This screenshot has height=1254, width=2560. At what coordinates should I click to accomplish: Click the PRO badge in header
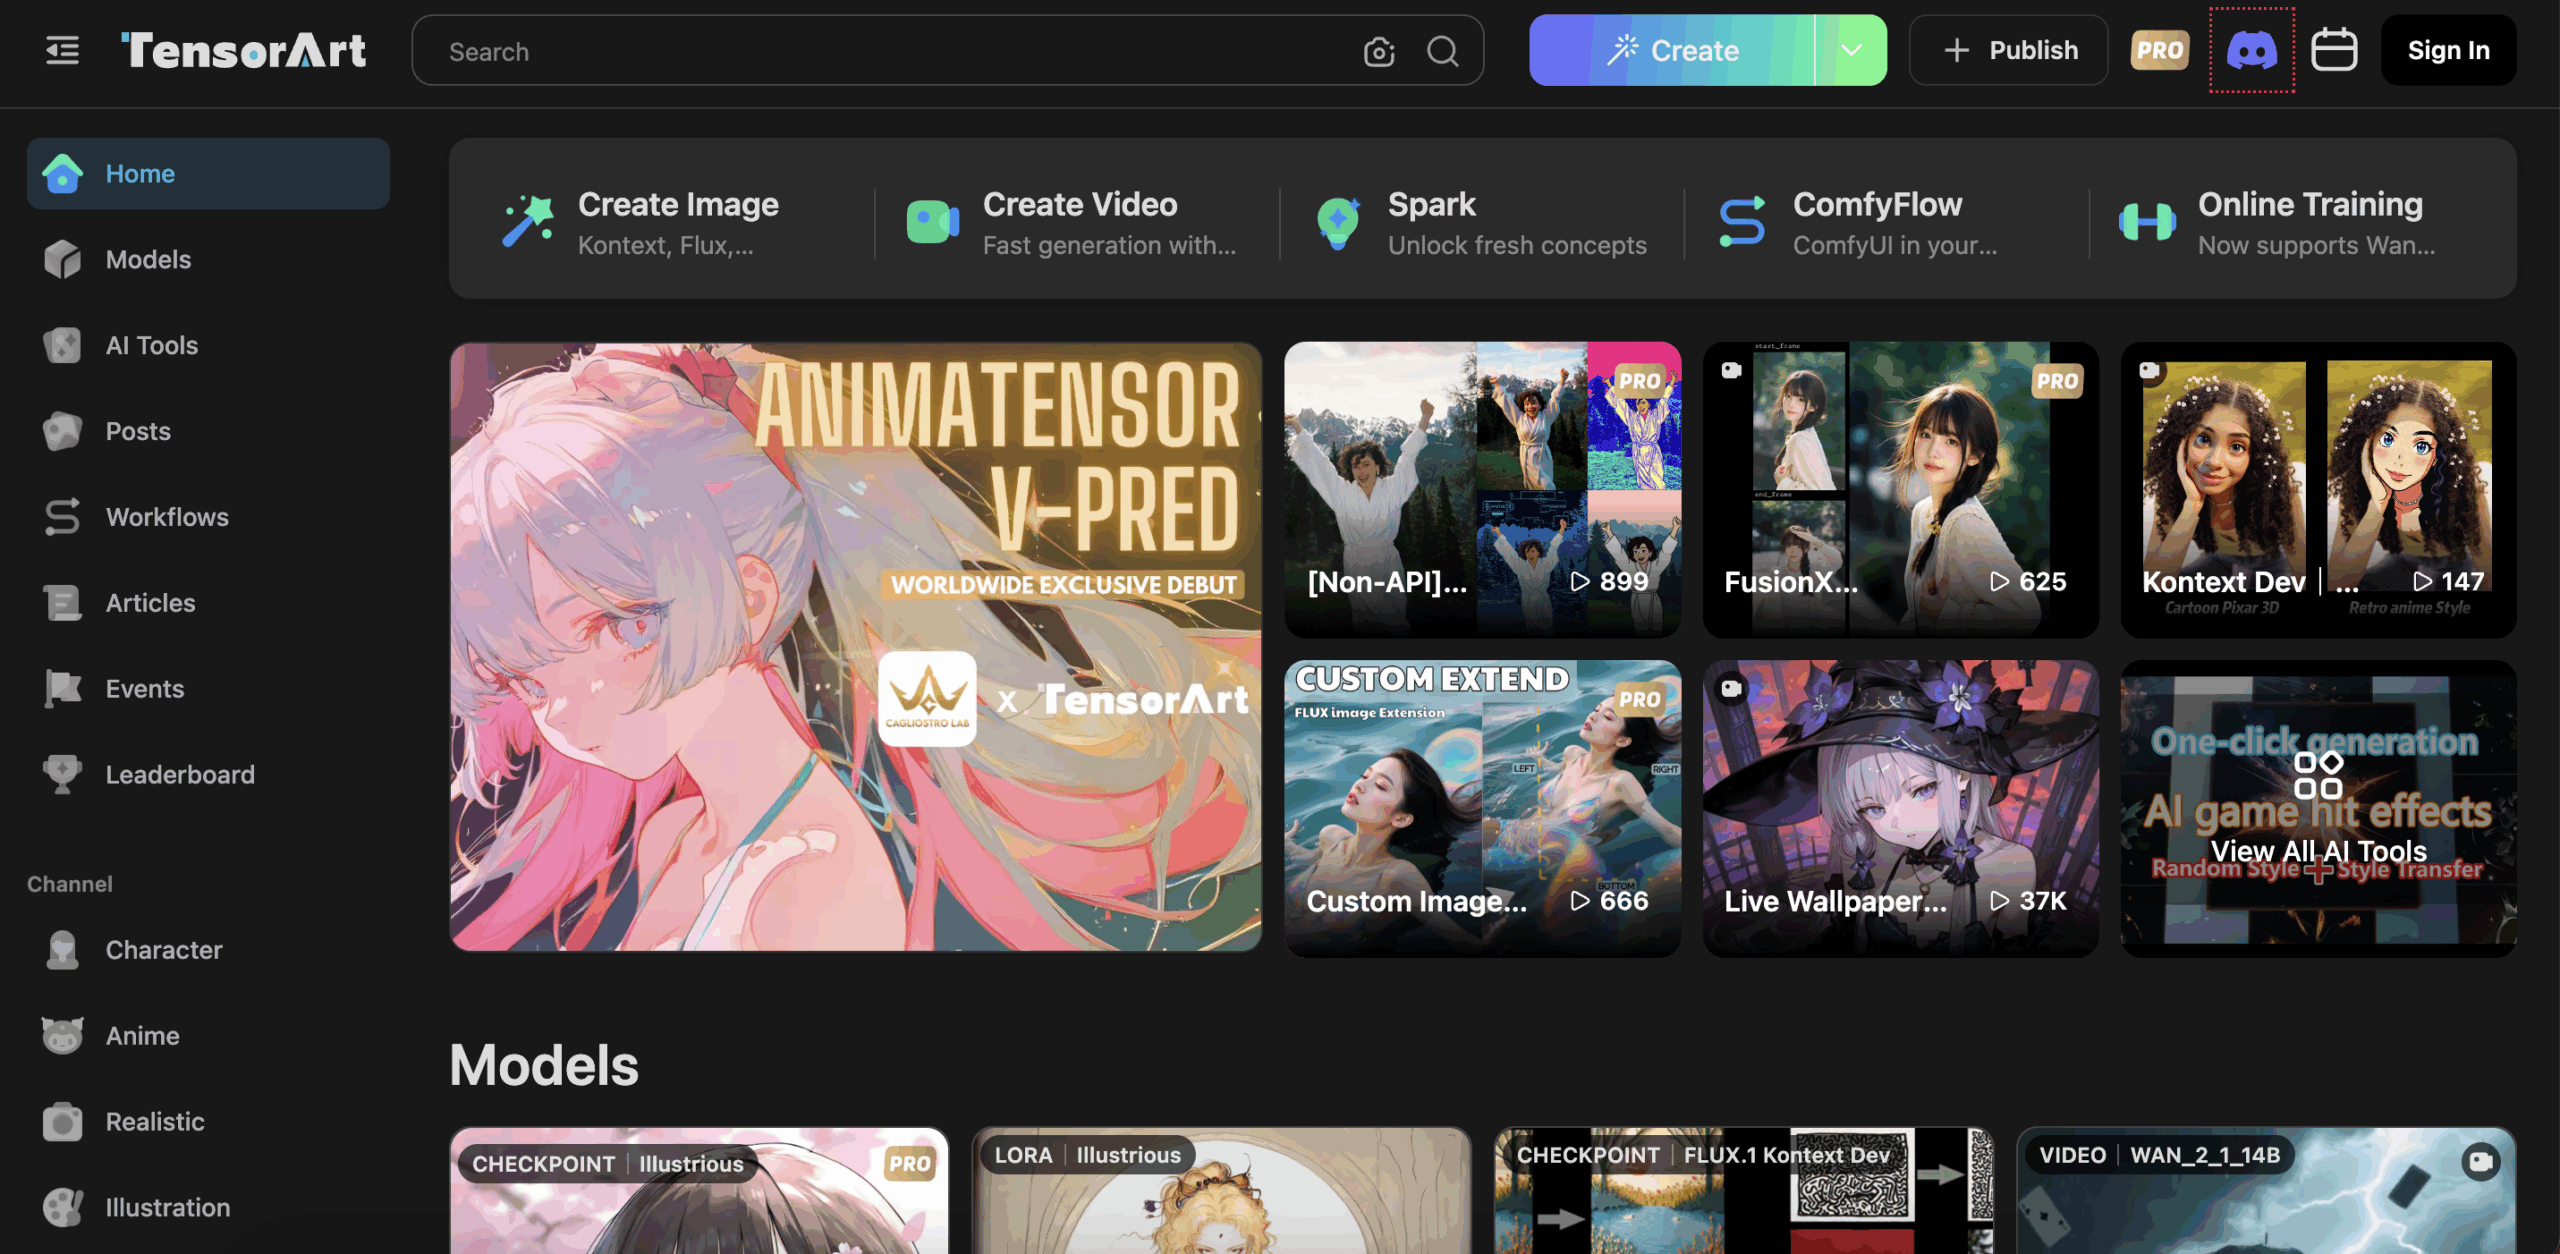[x=2160, y=50]
